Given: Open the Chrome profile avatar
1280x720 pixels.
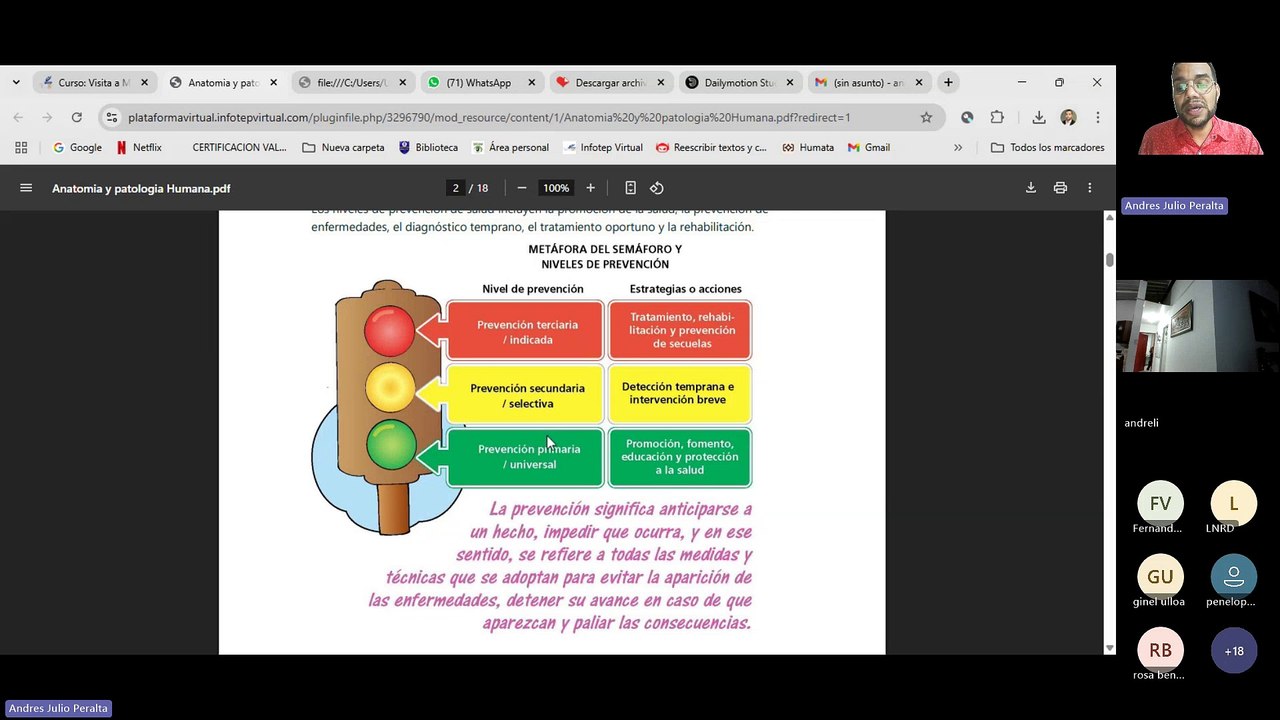Looking at the screenshot, I should pyautogui.click(x=1068, y=117).
